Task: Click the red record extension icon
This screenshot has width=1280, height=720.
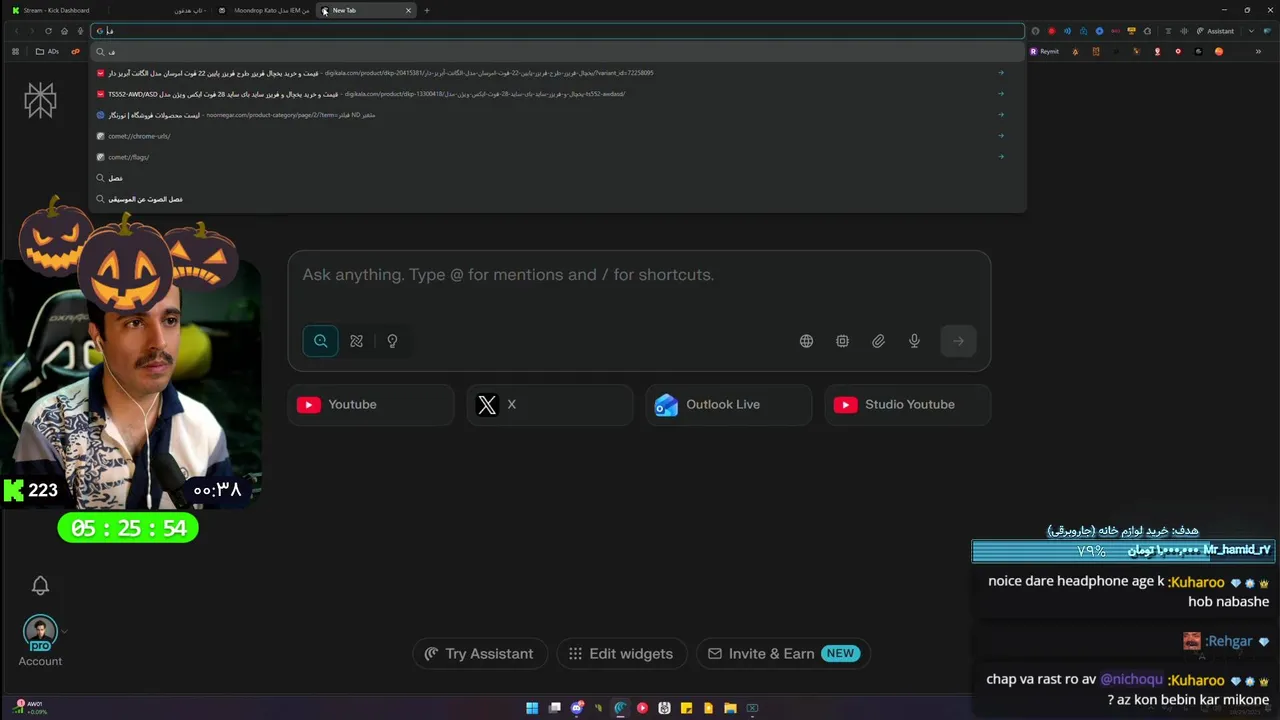Action: pyautogui.click(x=1051, y=31)
